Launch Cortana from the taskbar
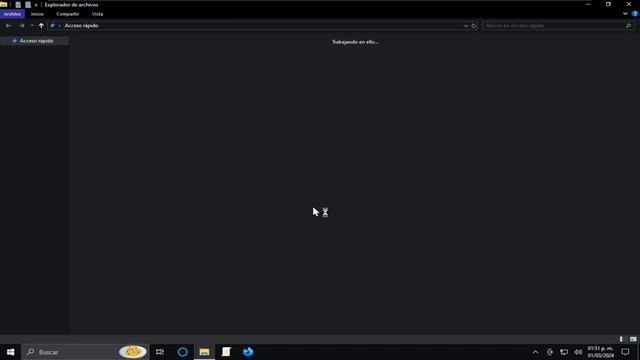The width and height of the screenshot is (640, 360). (182, 352)
